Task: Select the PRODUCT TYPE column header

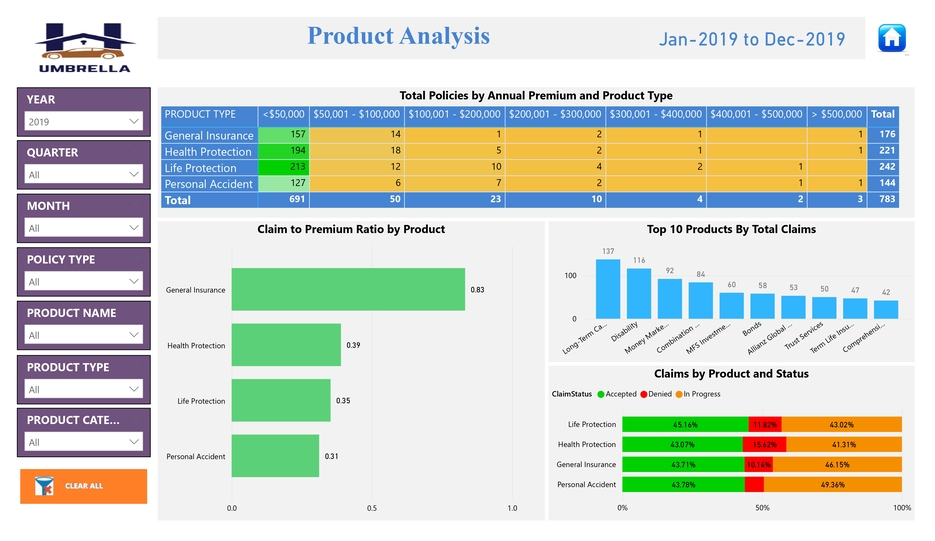Action: click(200, 114)
